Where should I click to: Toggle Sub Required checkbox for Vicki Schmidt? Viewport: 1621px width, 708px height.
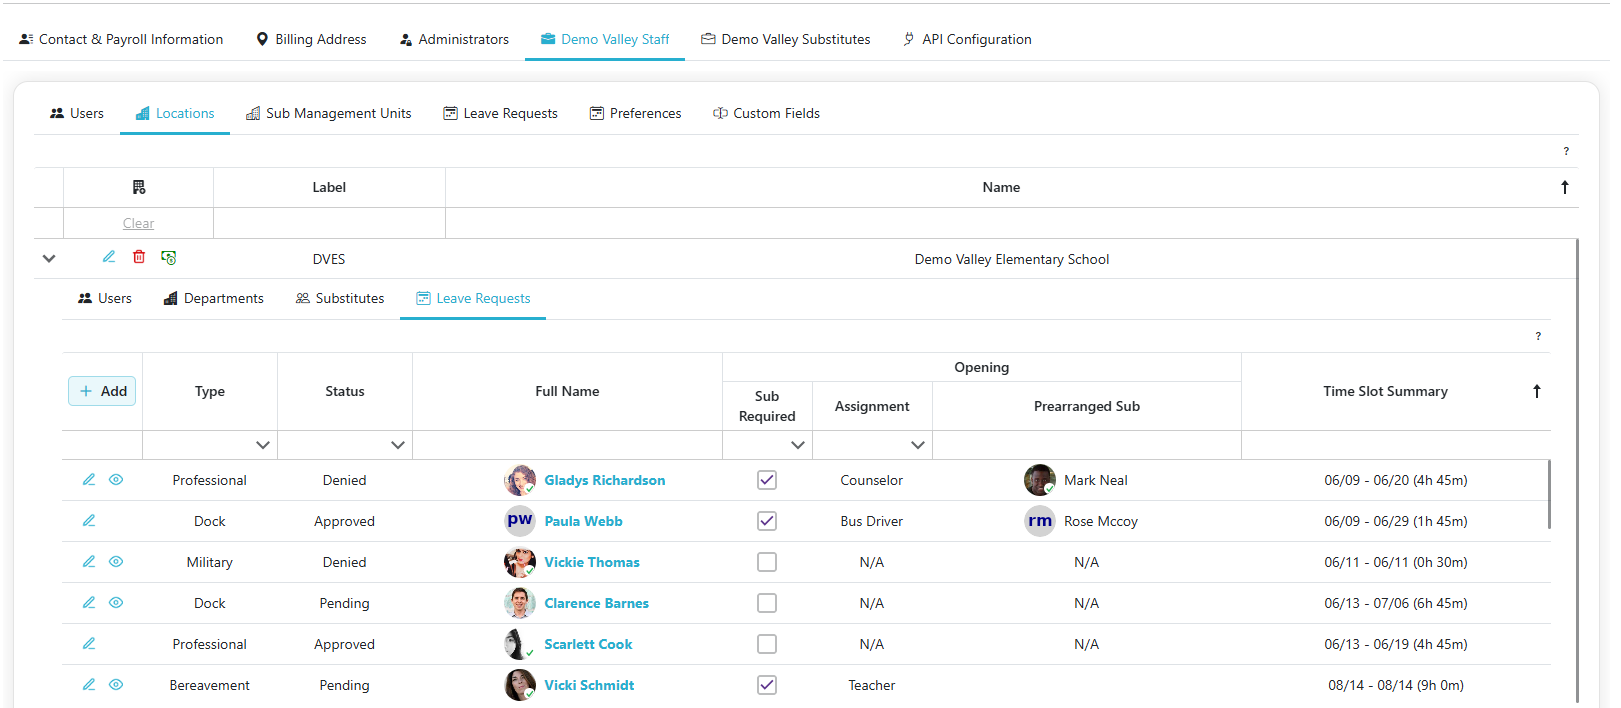click(767, 685)
